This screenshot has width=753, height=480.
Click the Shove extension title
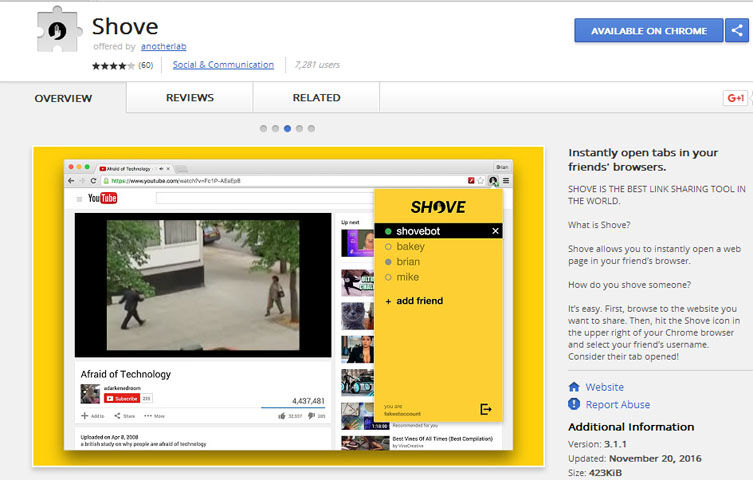click(x=125, y=26)
